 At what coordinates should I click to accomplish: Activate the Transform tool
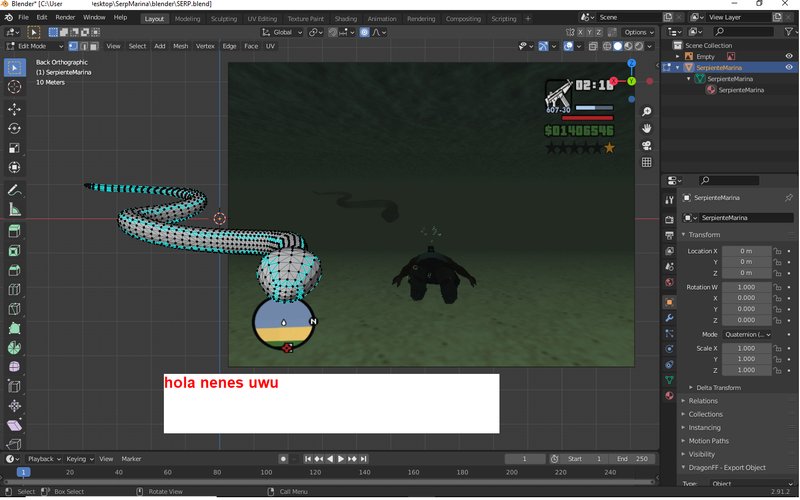14,167
